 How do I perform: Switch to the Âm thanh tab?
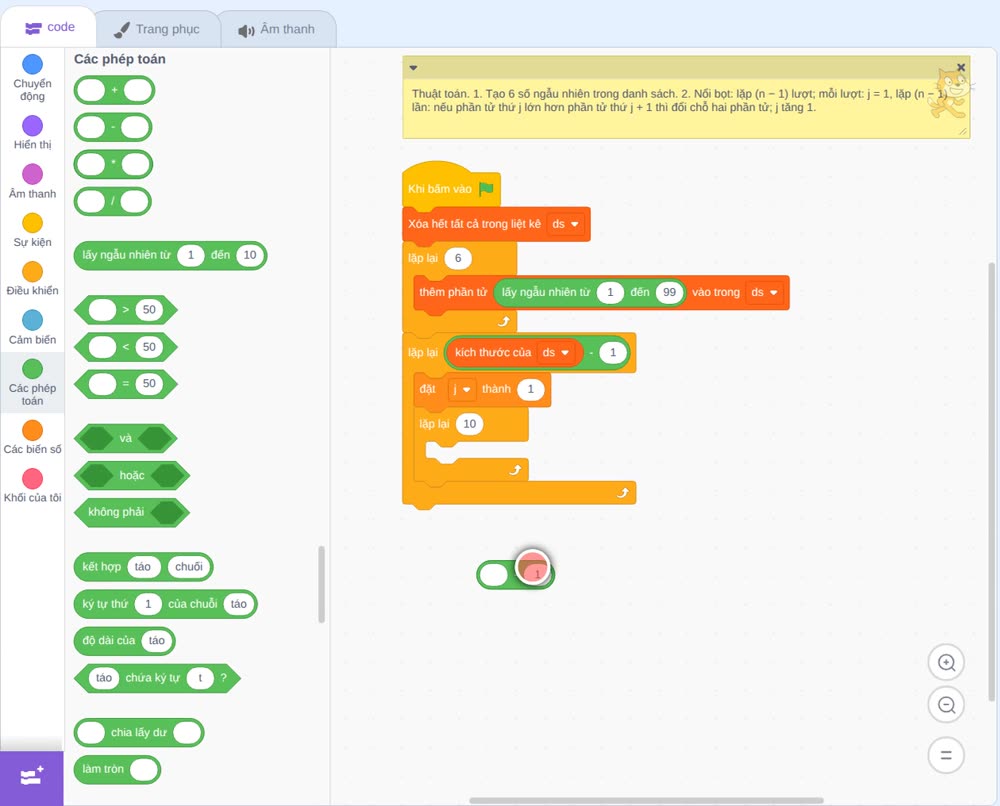[x=277, y=29]
